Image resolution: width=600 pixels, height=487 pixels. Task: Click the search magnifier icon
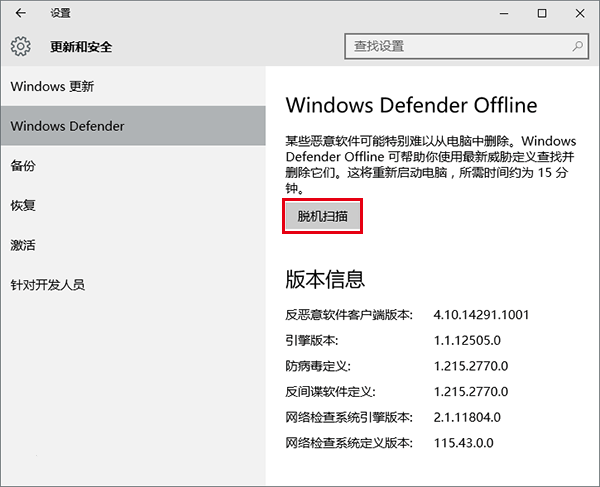[x=577, y=46]
